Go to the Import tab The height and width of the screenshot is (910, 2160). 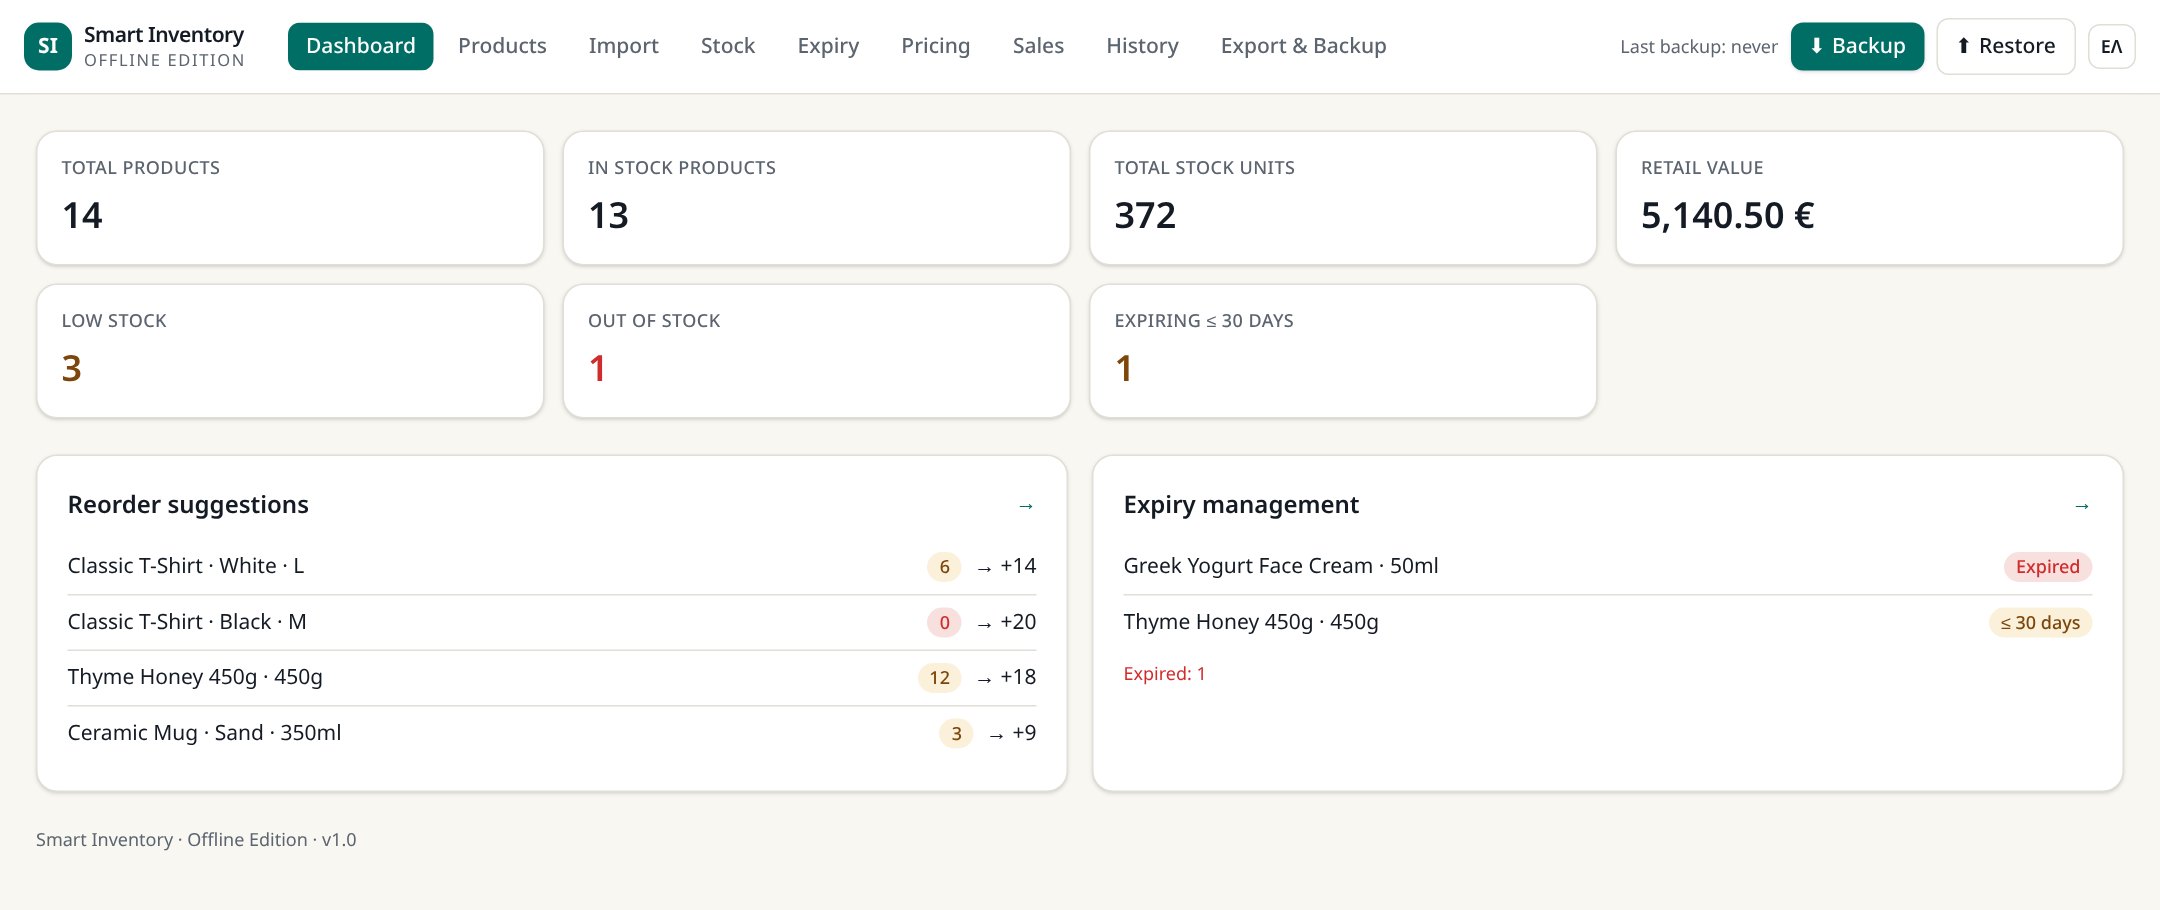click(x=623, y=46)
